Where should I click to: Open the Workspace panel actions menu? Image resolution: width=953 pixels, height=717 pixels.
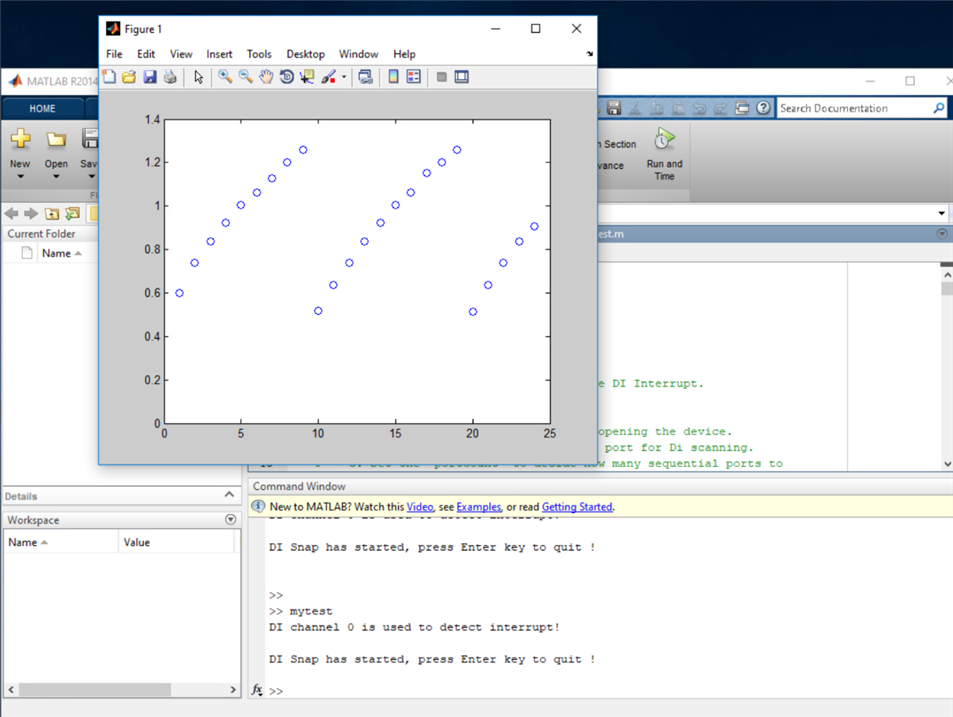230,520
